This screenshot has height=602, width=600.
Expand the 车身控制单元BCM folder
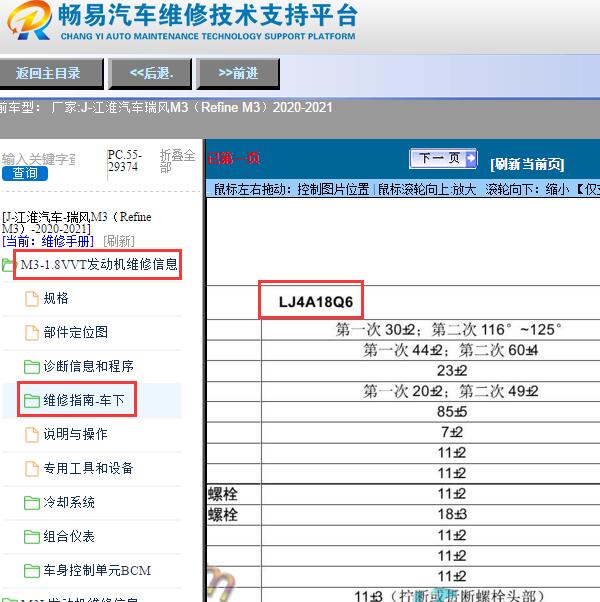97,570
